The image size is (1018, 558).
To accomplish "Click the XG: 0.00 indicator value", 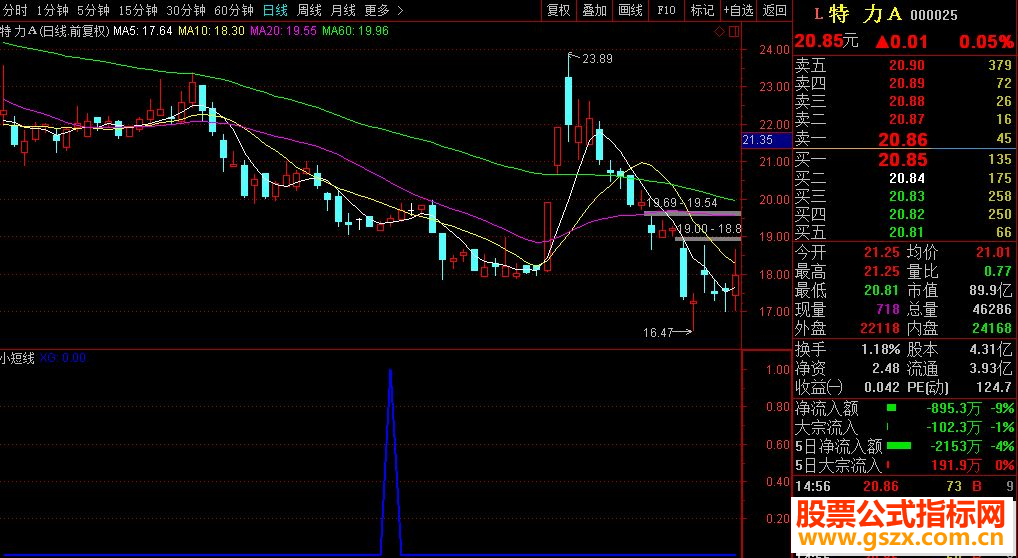I will click(x=62, y=358).
